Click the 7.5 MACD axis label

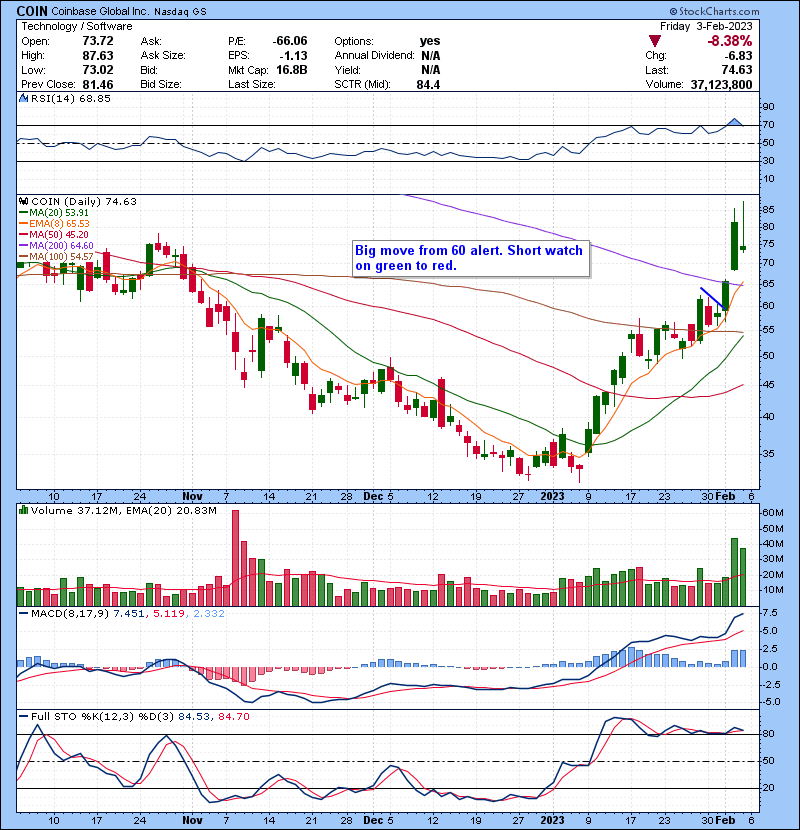coord(770,613)
